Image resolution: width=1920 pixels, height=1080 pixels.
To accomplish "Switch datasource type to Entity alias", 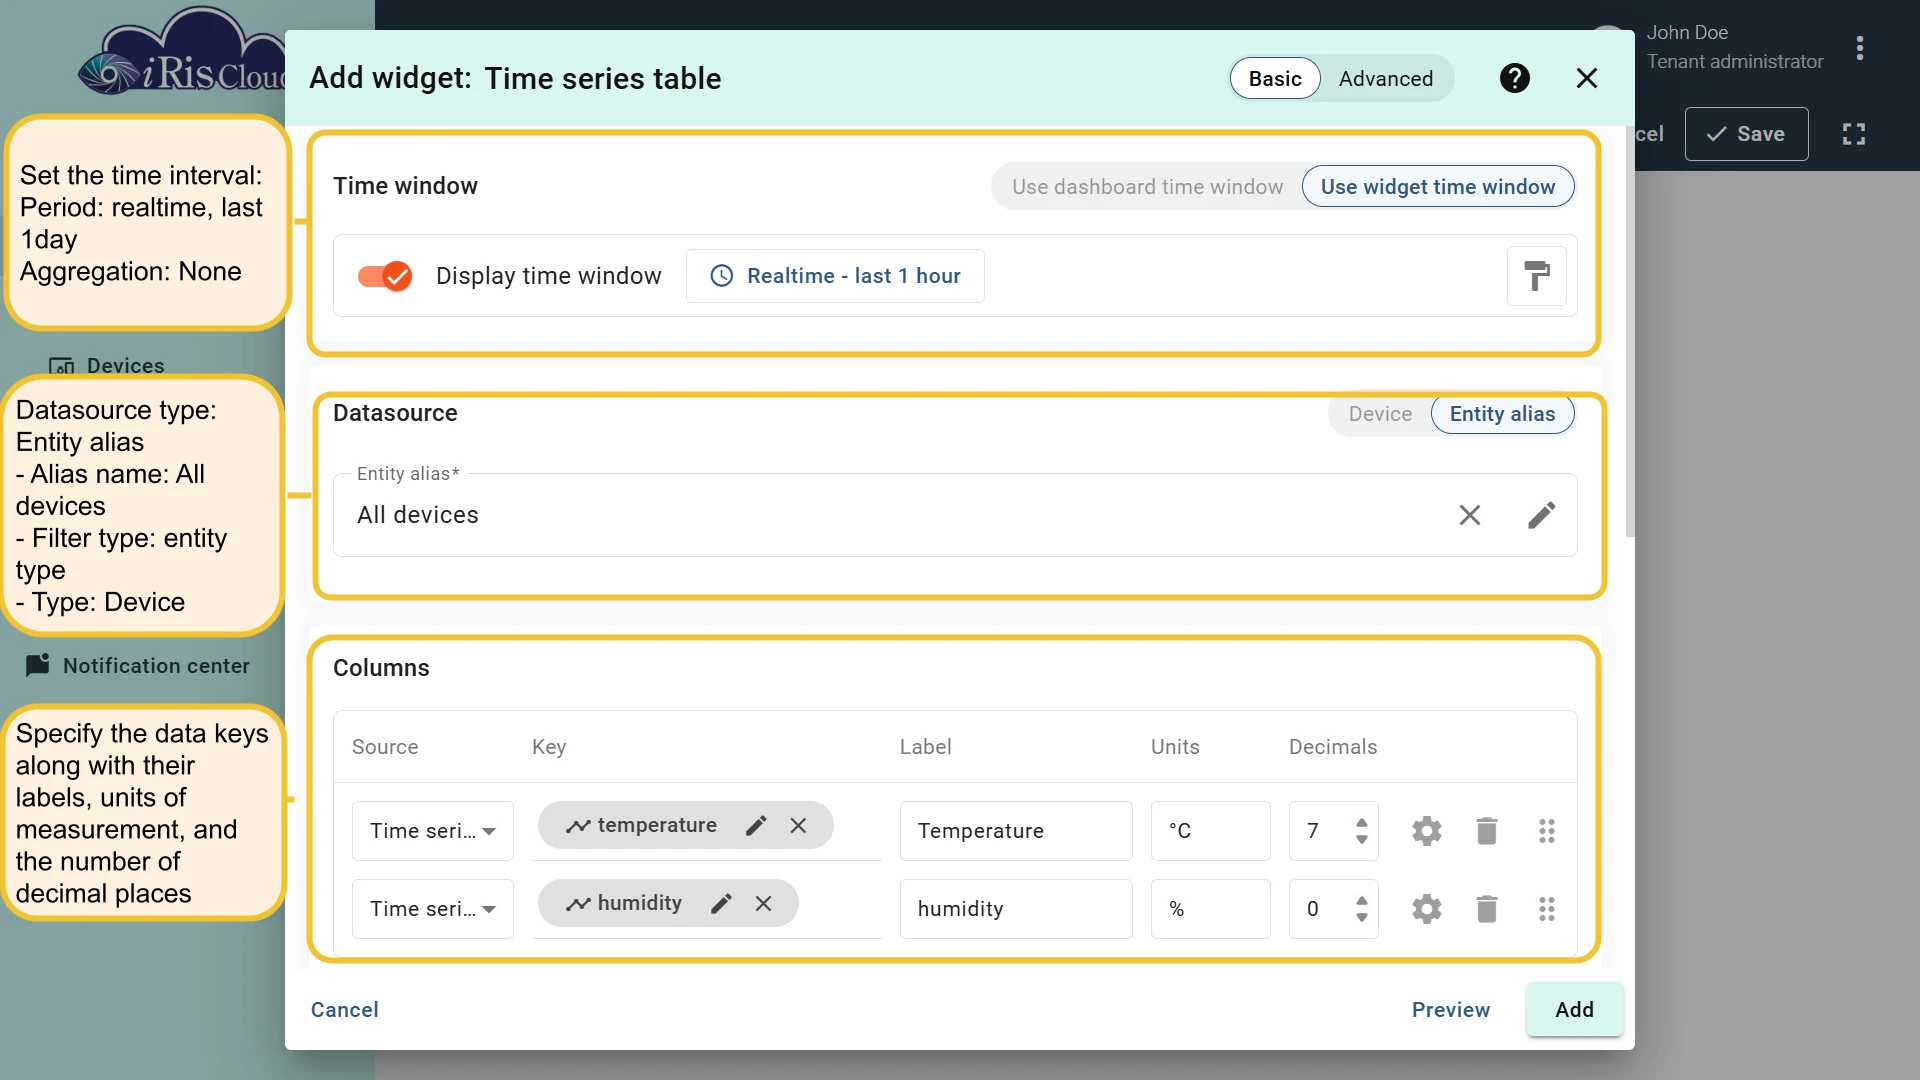I will click(1502, 414).
